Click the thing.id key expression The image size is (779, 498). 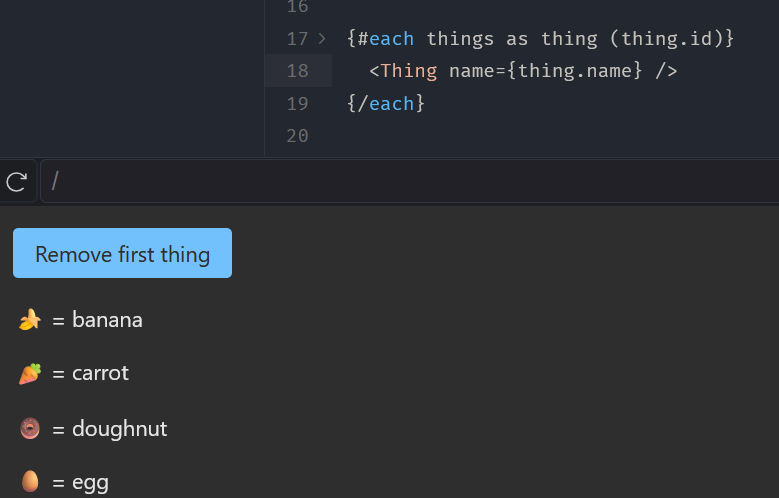672,39
